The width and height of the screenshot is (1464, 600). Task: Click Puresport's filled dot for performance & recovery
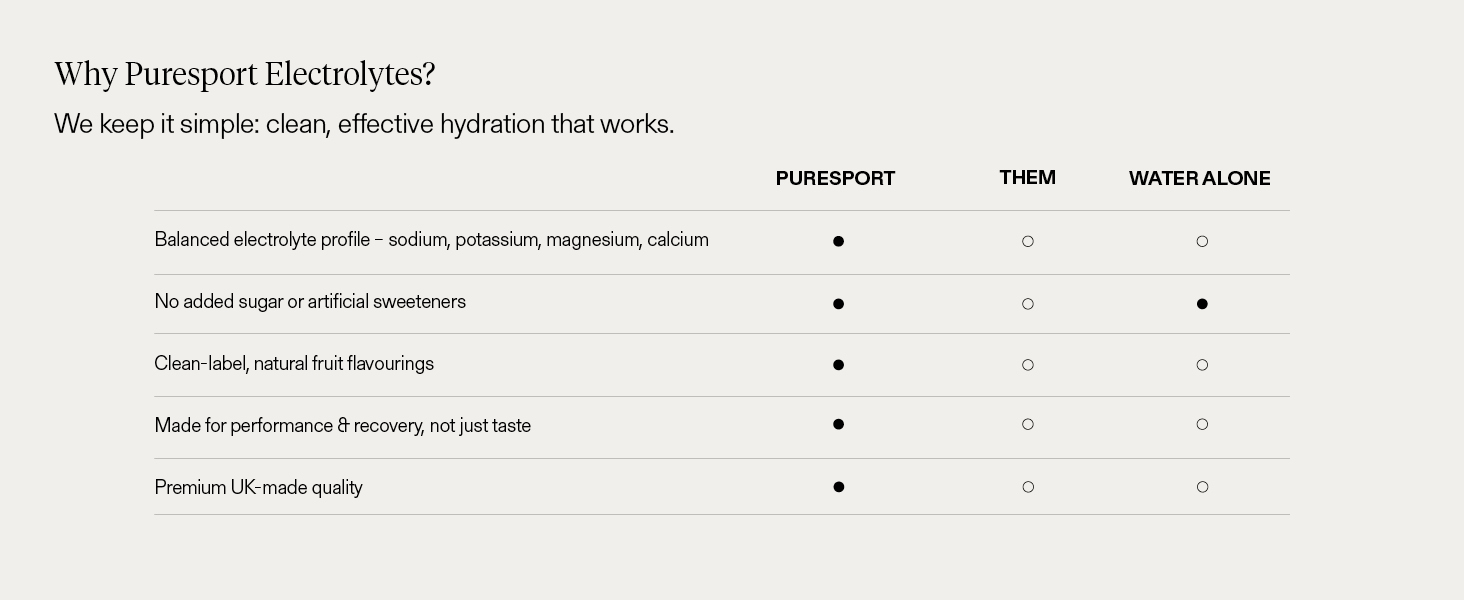click(838, 424)
